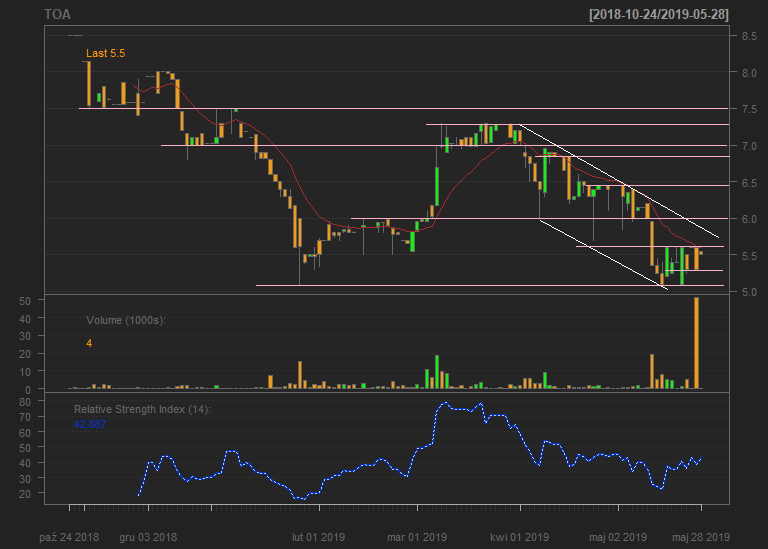The width and height of the screenshot is (768, 549).
Task: Click the Last 5.5 price label
Action: point(105,53)
